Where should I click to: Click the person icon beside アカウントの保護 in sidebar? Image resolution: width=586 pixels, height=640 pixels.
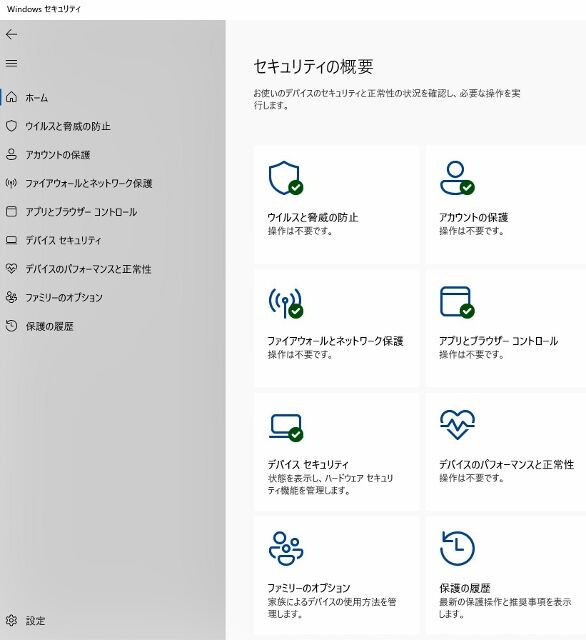(11, 154)
